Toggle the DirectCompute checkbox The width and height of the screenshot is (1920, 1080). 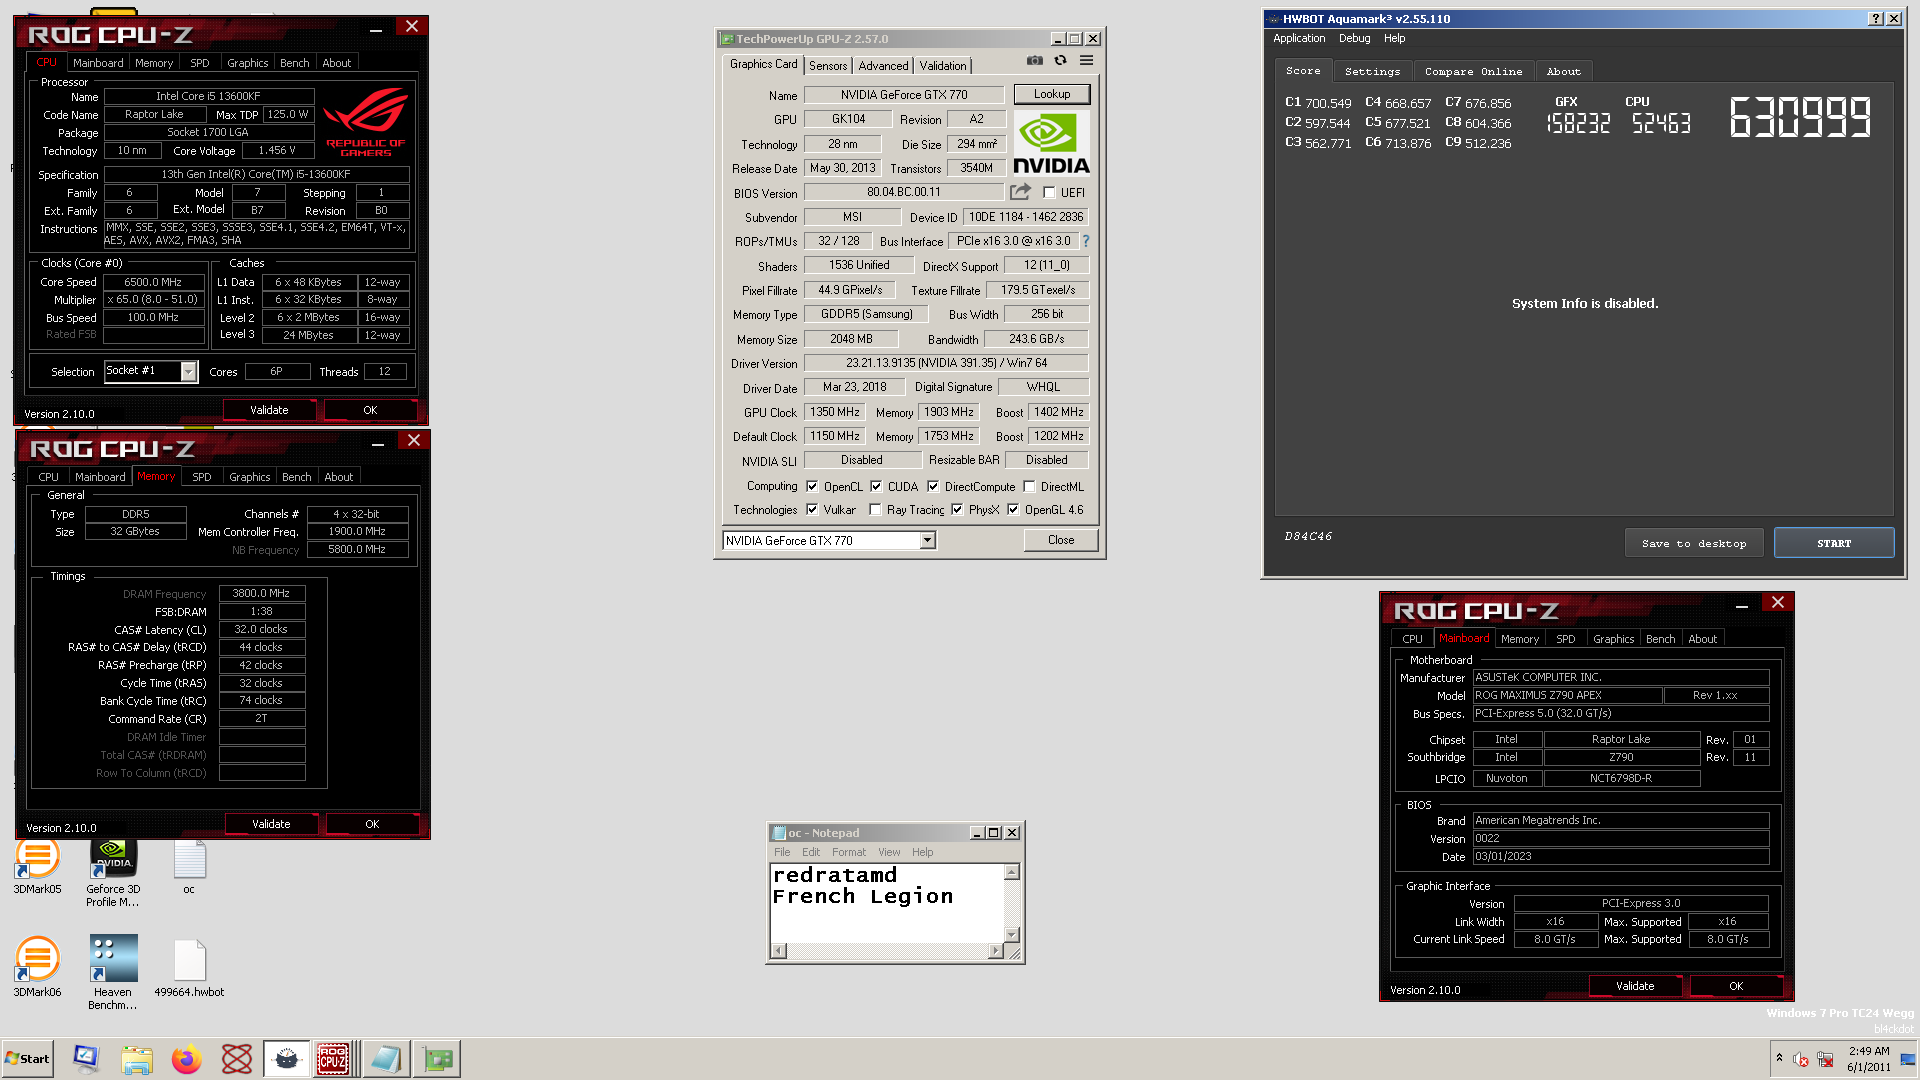point(933,486)
